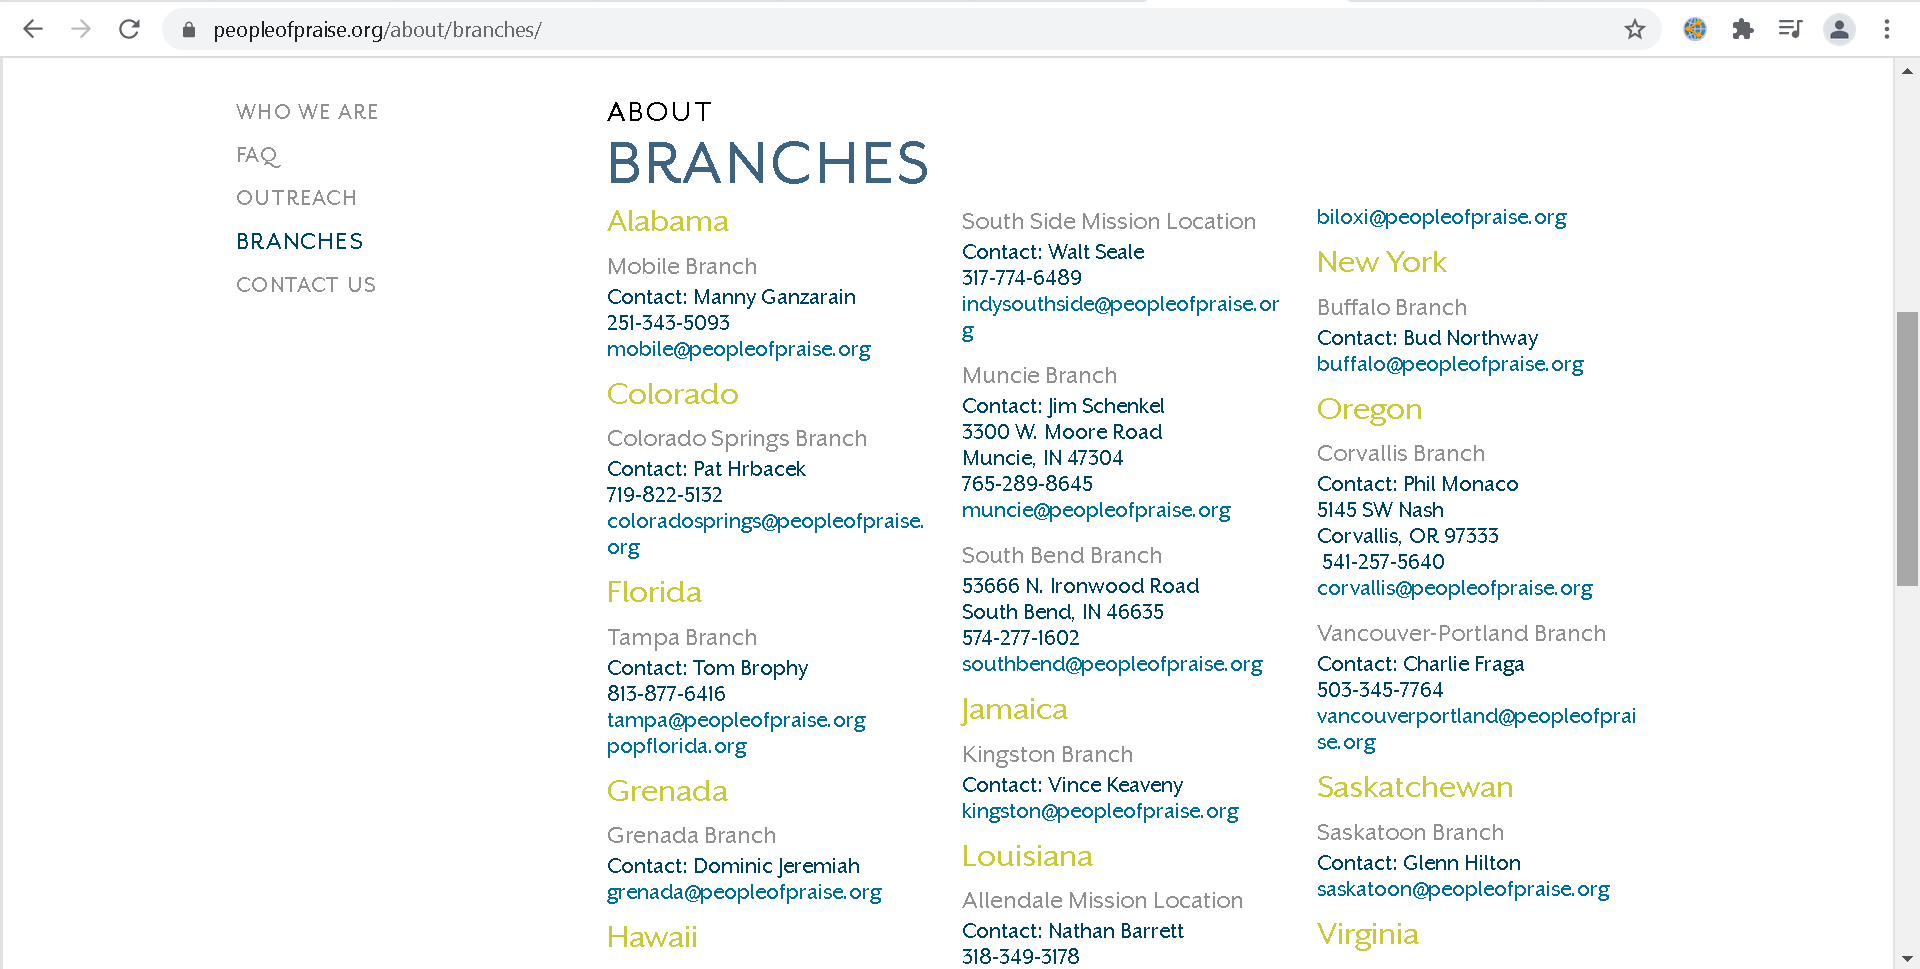Open the globe browser extension

click(x=1695, y=30)
